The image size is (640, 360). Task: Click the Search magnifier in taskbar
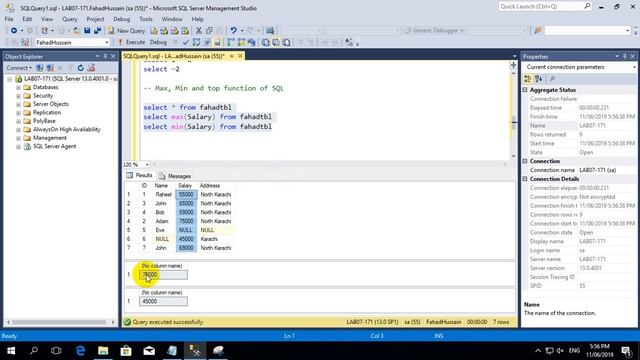(34, 351)
